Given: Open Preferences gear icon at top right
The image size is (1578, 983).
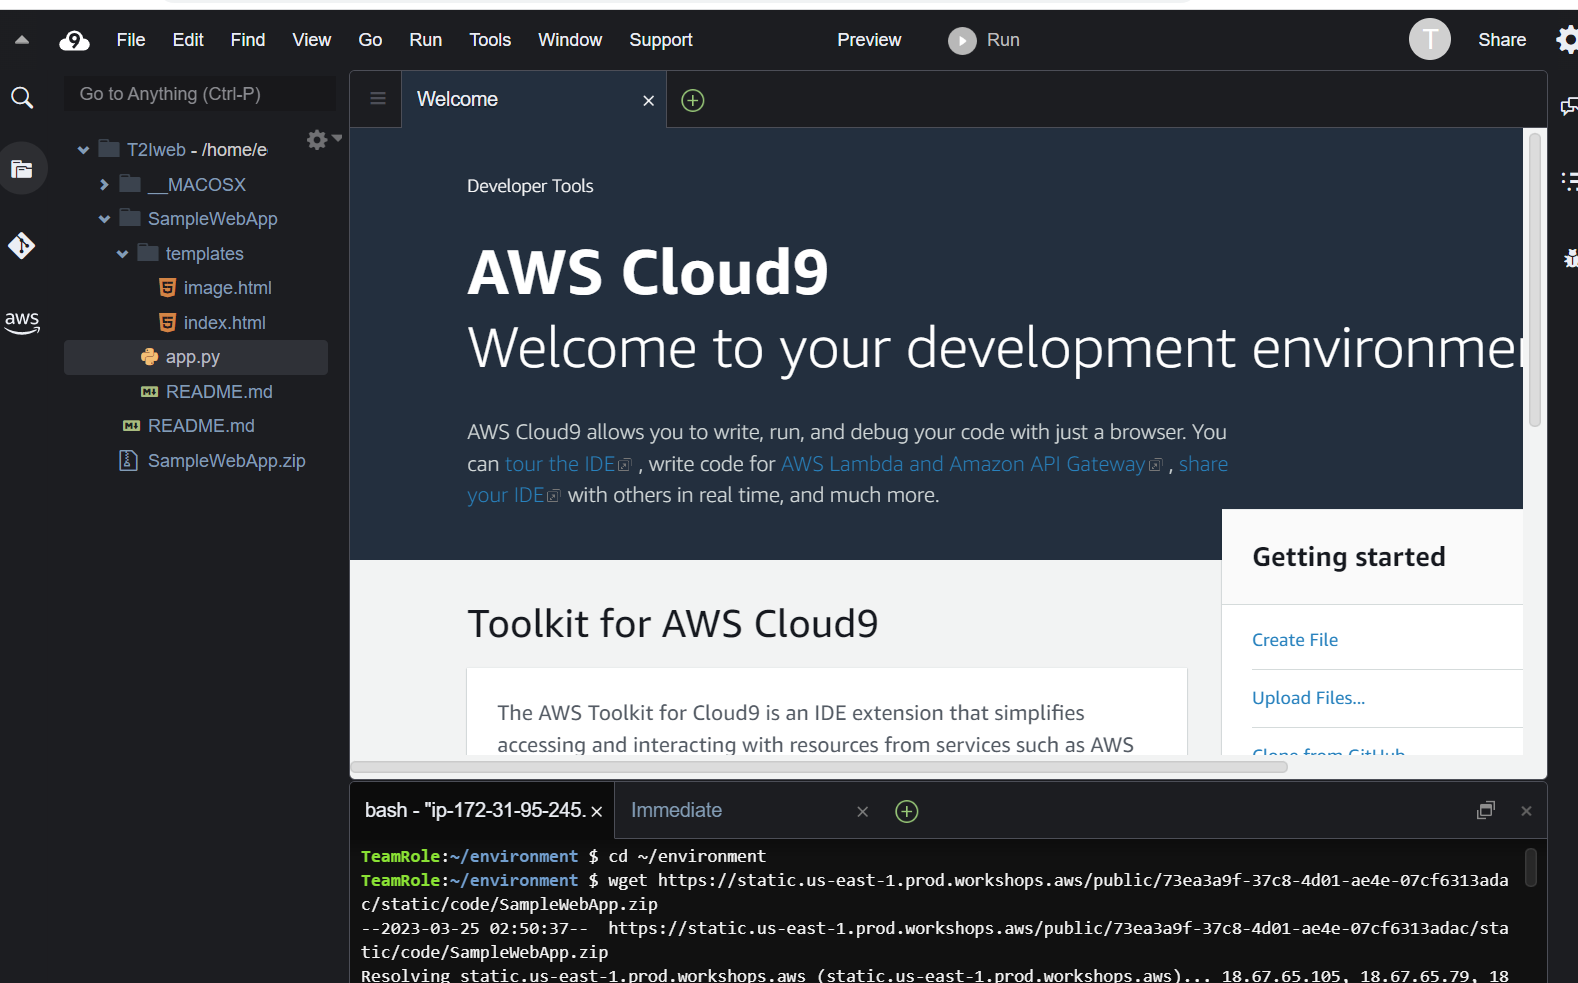Looking at the screenshot, I should pos(1567,40).
